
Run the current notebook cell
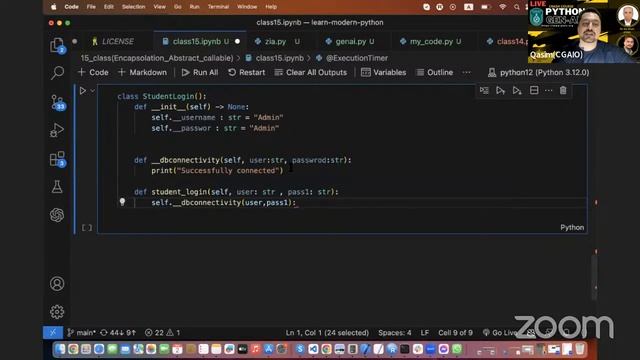(x=83, y=91)
